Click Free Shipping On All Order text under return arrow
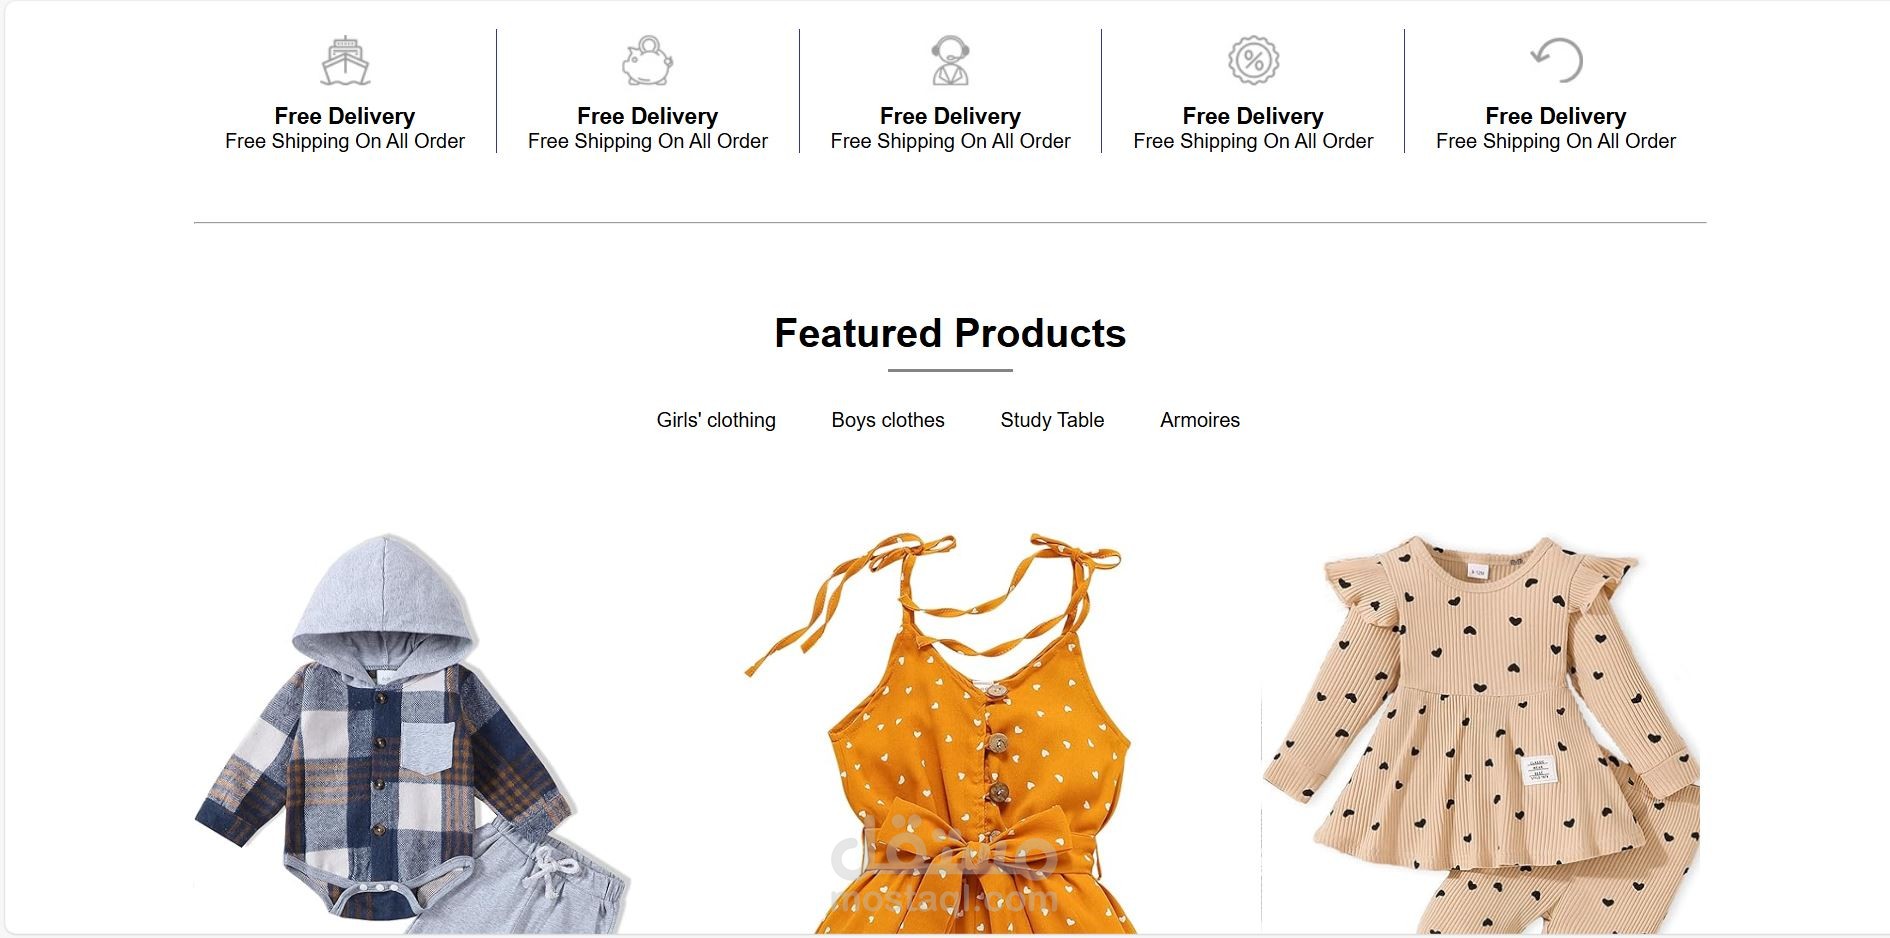 tap(1556, 141)
